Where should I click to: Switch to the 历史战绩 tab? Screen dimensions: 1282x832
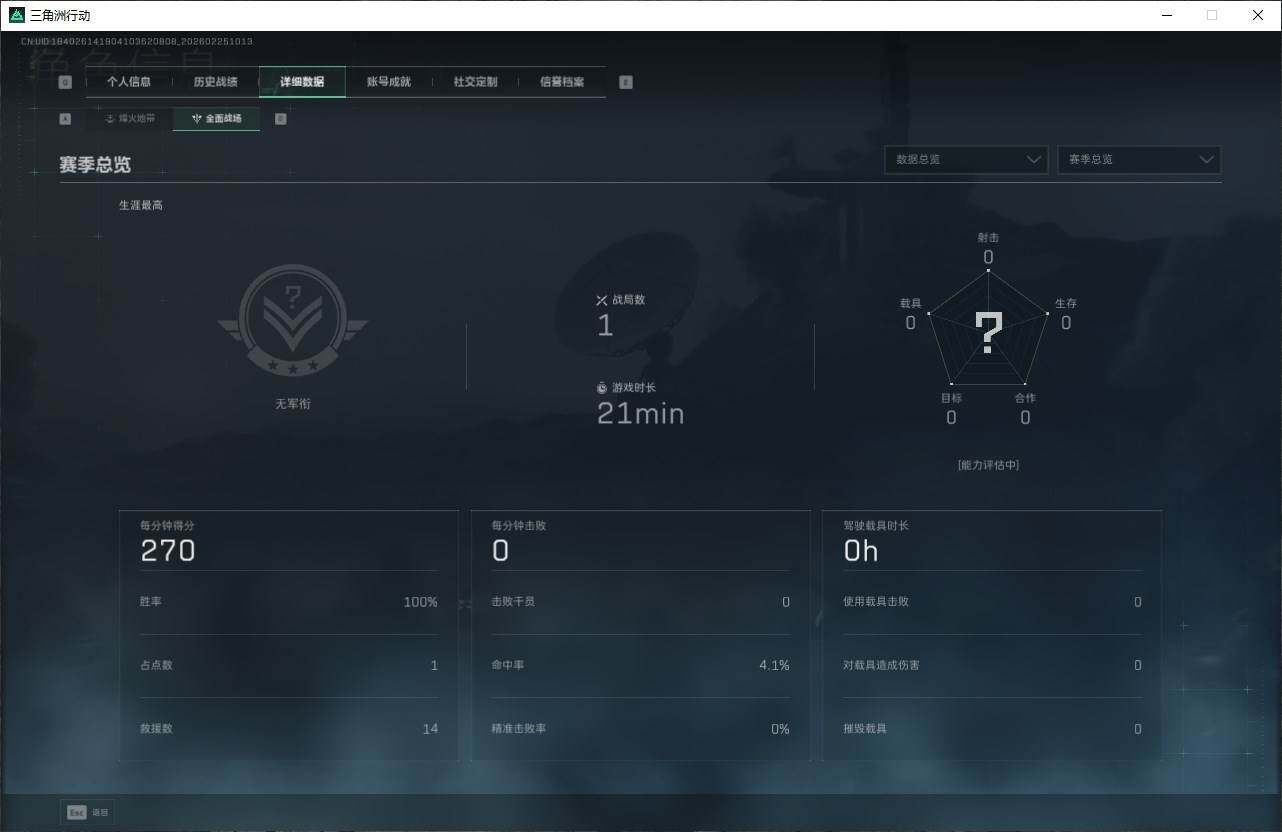point(215,82)
